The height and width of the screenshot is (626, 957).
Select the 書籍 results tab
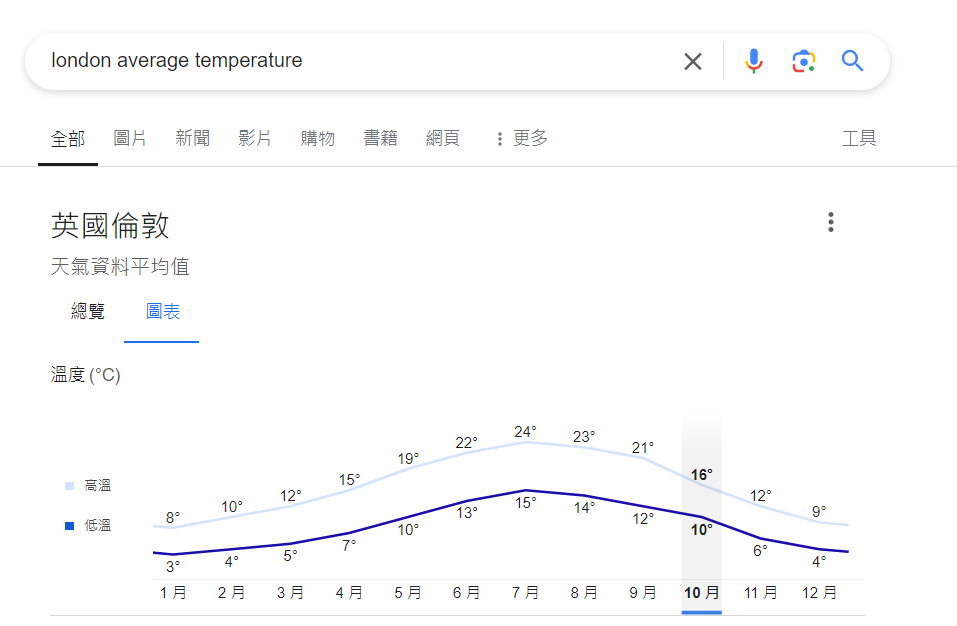(x=380, y=139)
